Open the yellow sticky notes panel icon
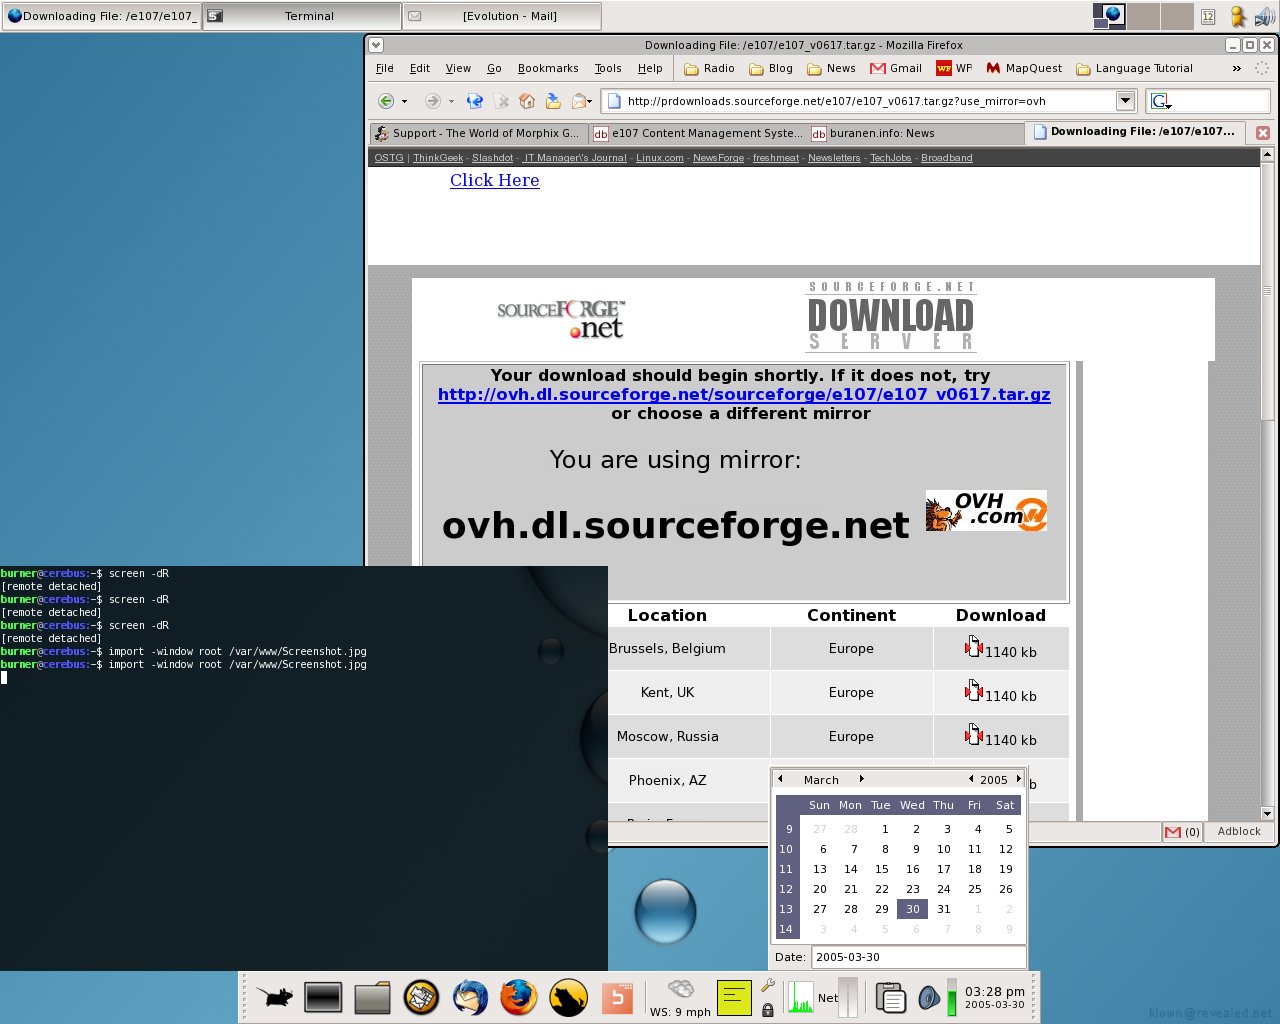This screenshot has height=1024, width=1280. pos(734,998)
